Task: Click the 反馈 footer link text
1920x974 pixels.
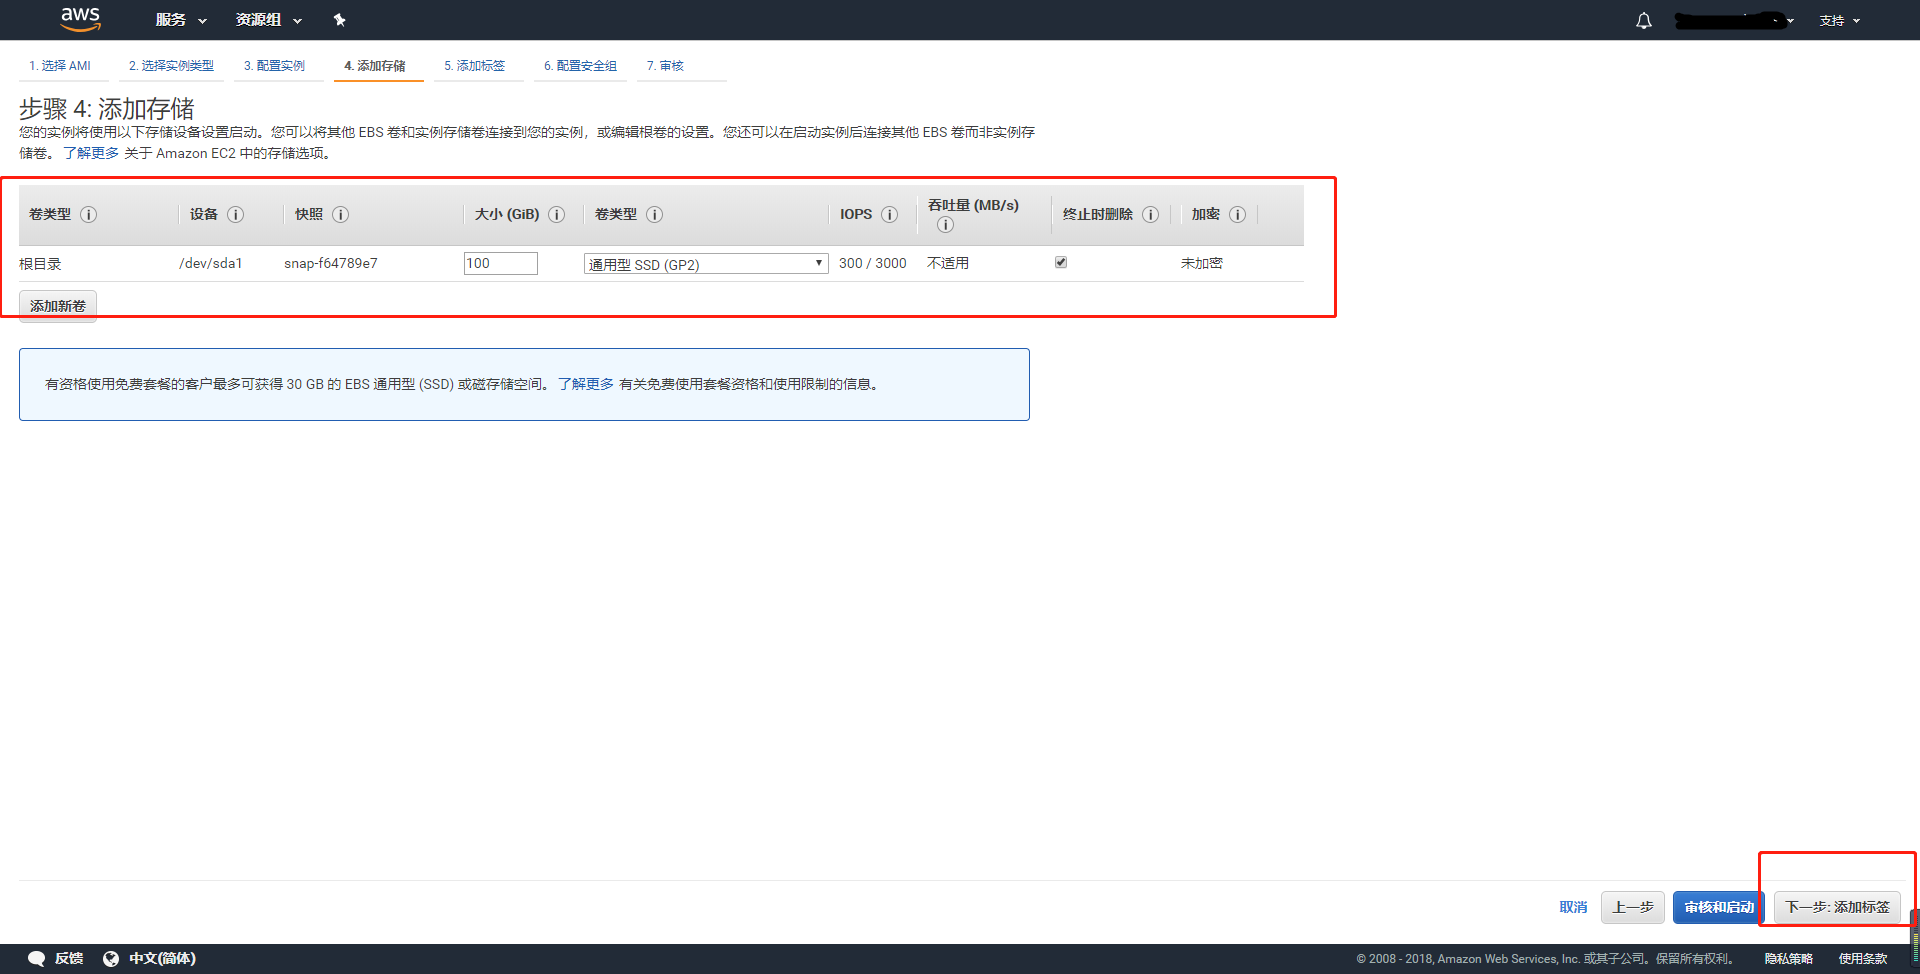Action: (x=69, y=959)
